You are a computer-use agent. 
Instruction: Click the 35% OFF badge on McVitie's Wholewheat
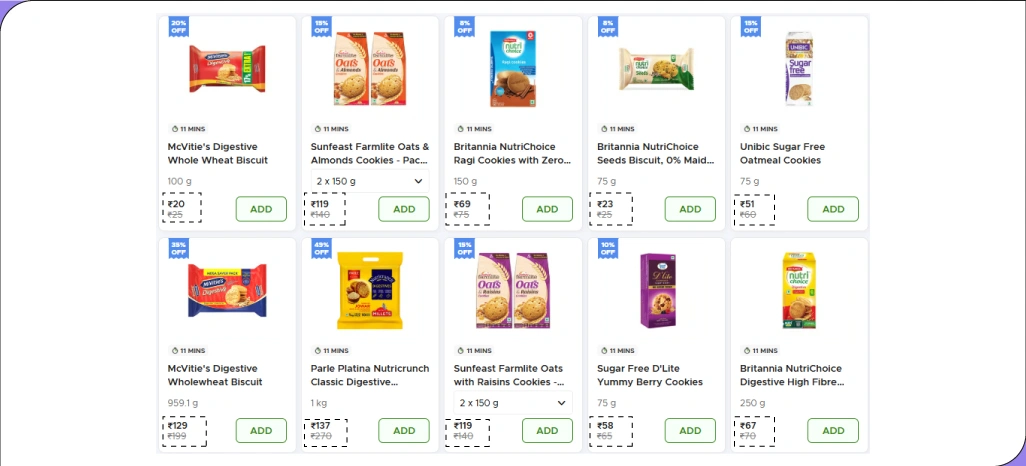pyautogui.click(x=179, y=248)
